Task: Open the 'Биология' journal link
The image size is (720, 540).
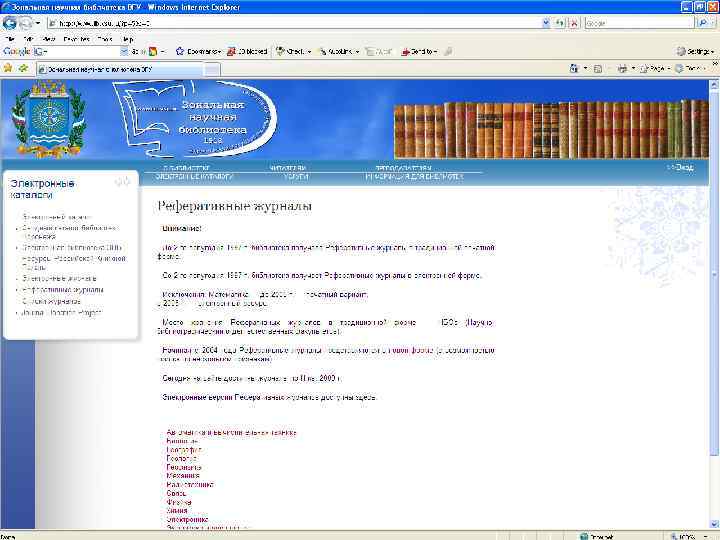Action: (182, 441)
